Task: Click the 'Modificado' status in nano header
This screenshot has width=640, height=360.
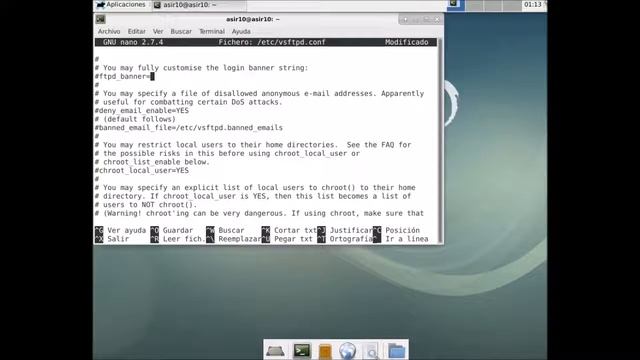Action: pos(407,42)
